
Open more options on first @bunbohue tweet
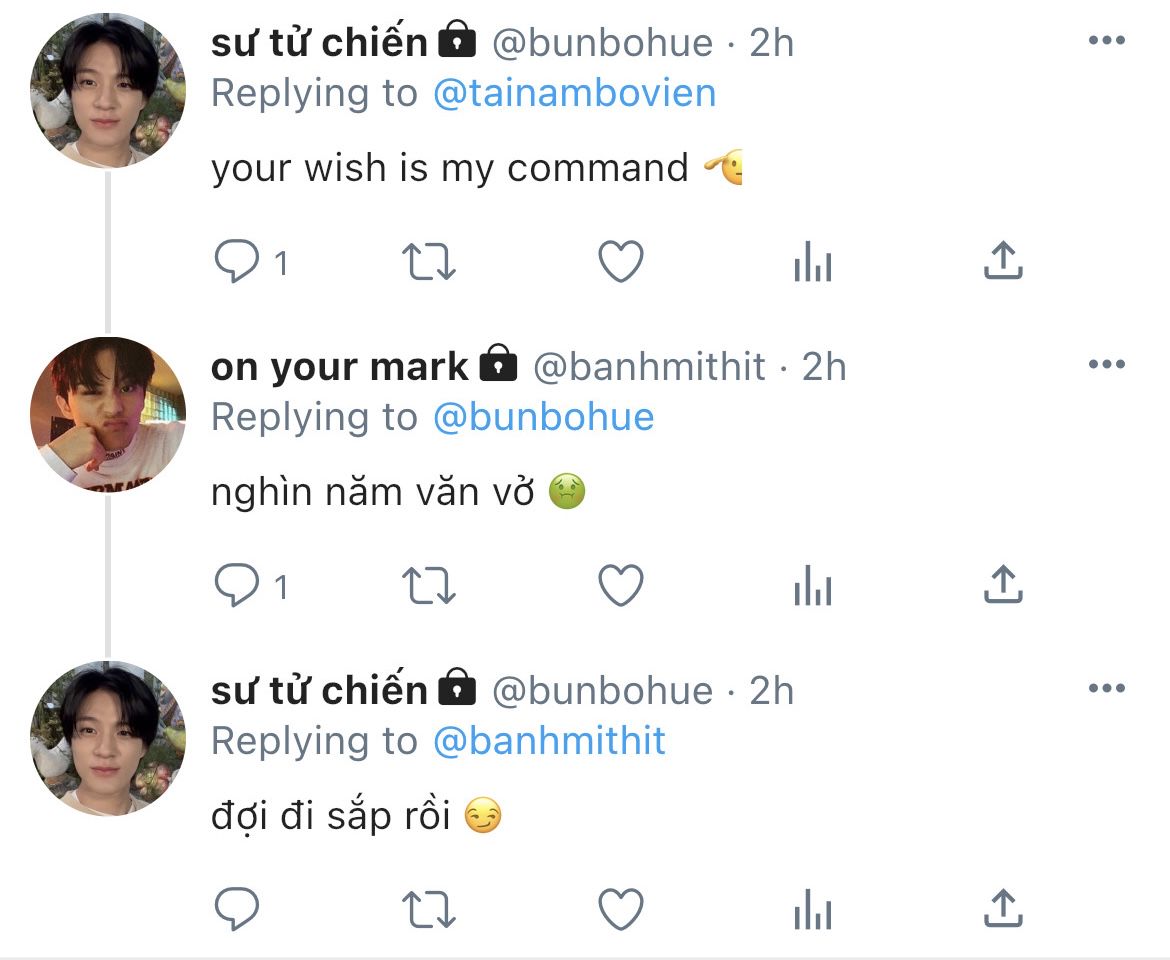click(1107, 40)
